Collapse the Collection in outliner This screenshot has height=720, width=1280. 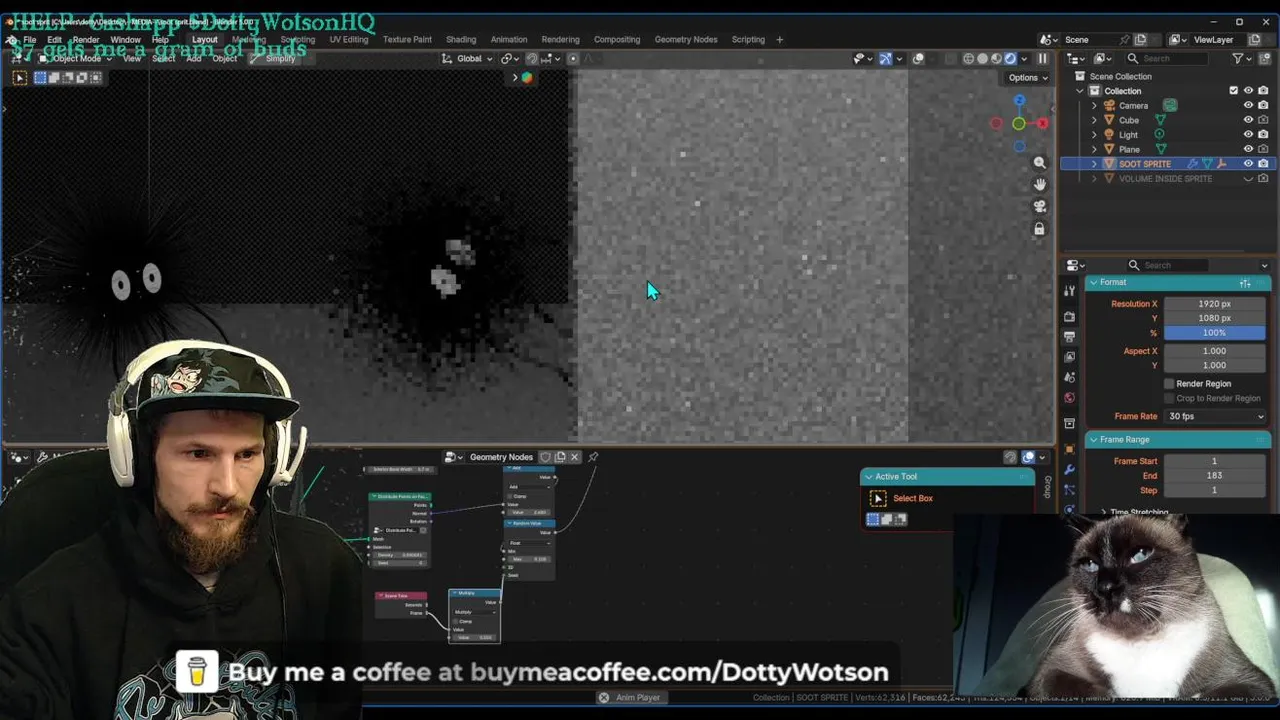tap(1080, 91)
